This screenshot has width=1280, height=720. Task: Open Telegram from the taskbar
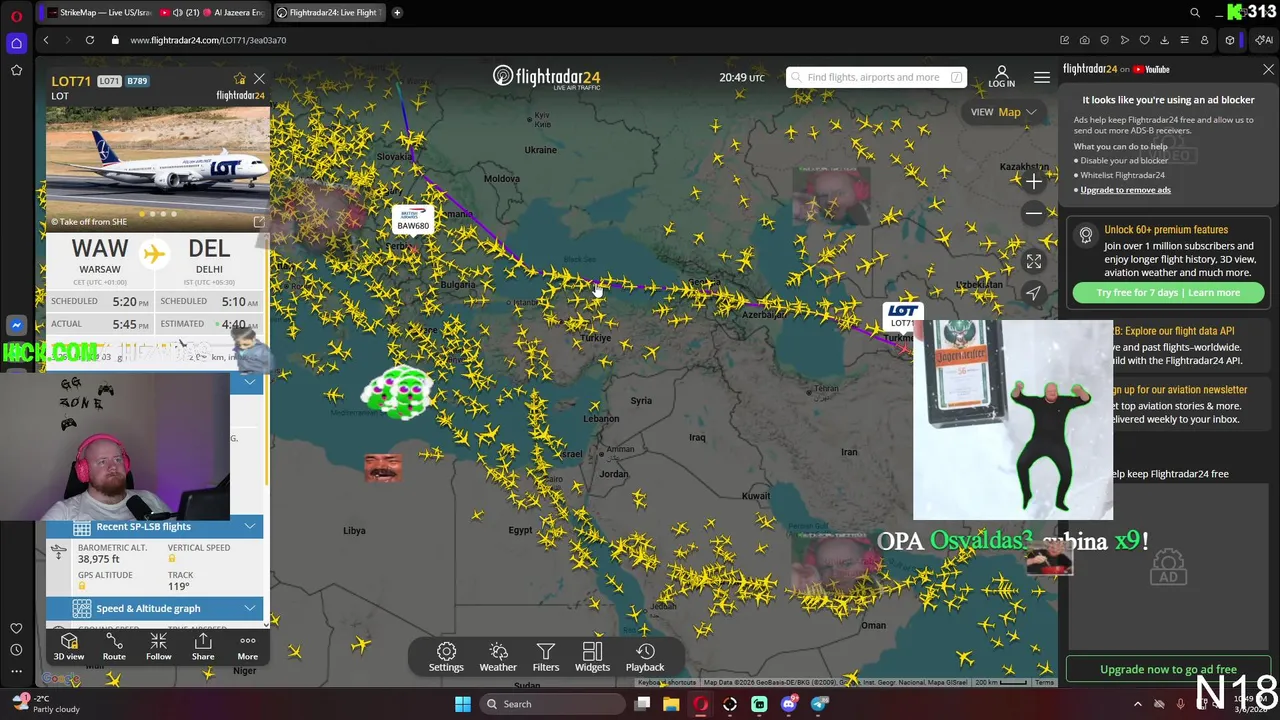[819, 704]
